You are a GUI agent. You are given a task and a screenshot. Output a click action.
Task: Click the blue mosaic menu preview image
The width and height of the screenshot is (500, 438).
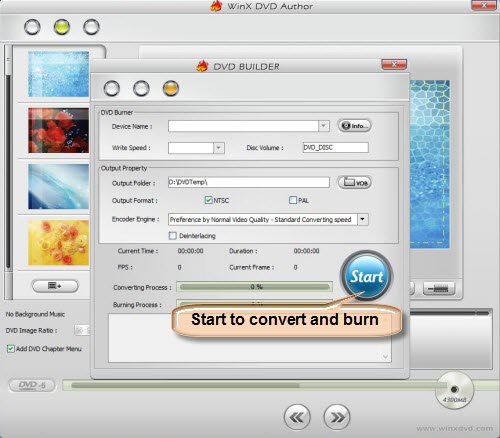click(x=429, y=163)
